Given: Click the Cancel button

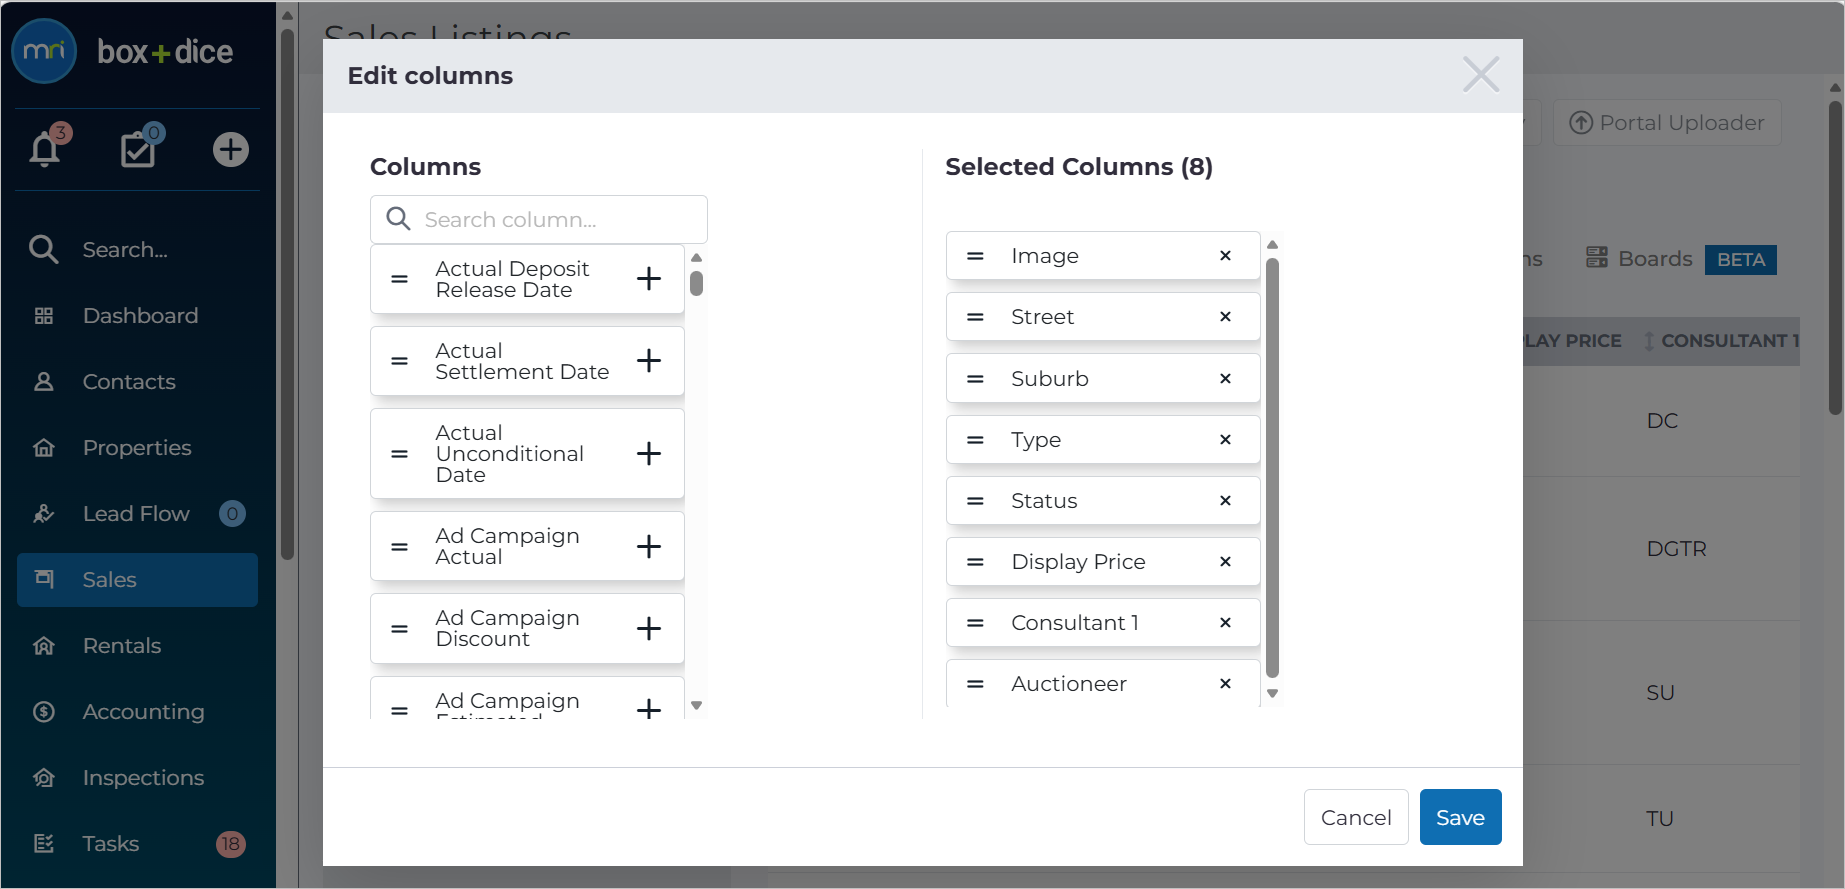Looking at the screenshot, I should (1356, 817).
